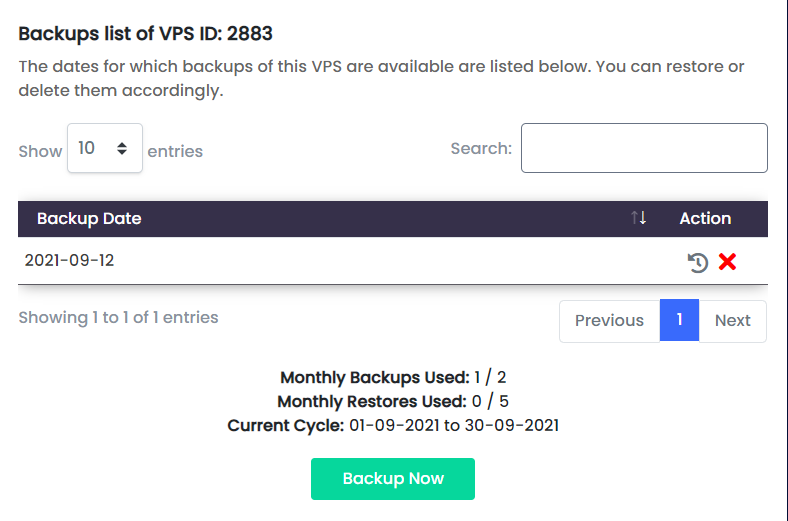Click the entries label beside the dropdown
This screenshot has height=521, width=788.
175,151
